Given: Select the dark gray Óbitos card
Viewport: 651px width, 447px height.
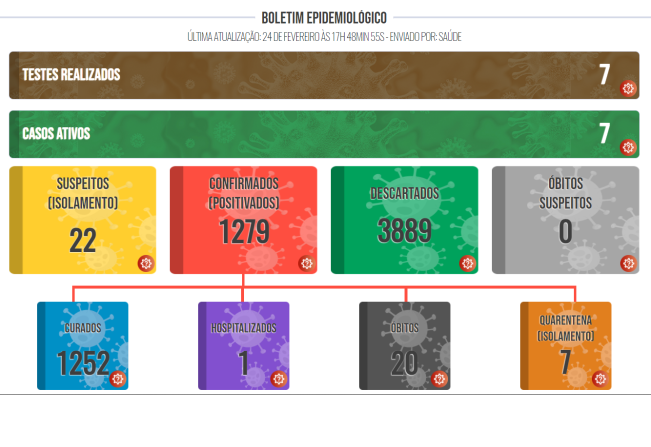Looking at the screenshot, I should pyautogui.click(x=405, y=346).
